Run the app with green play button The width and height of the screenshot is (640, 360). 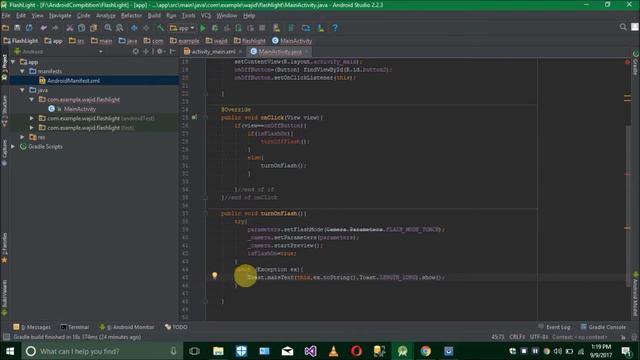point(203,28)
